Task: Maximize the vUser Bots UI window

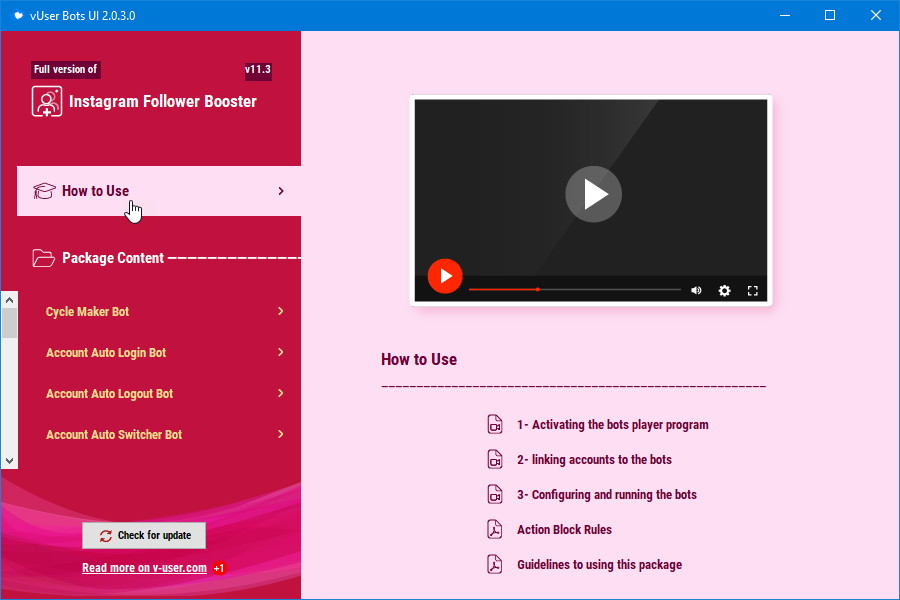Action: pos(830,16)
